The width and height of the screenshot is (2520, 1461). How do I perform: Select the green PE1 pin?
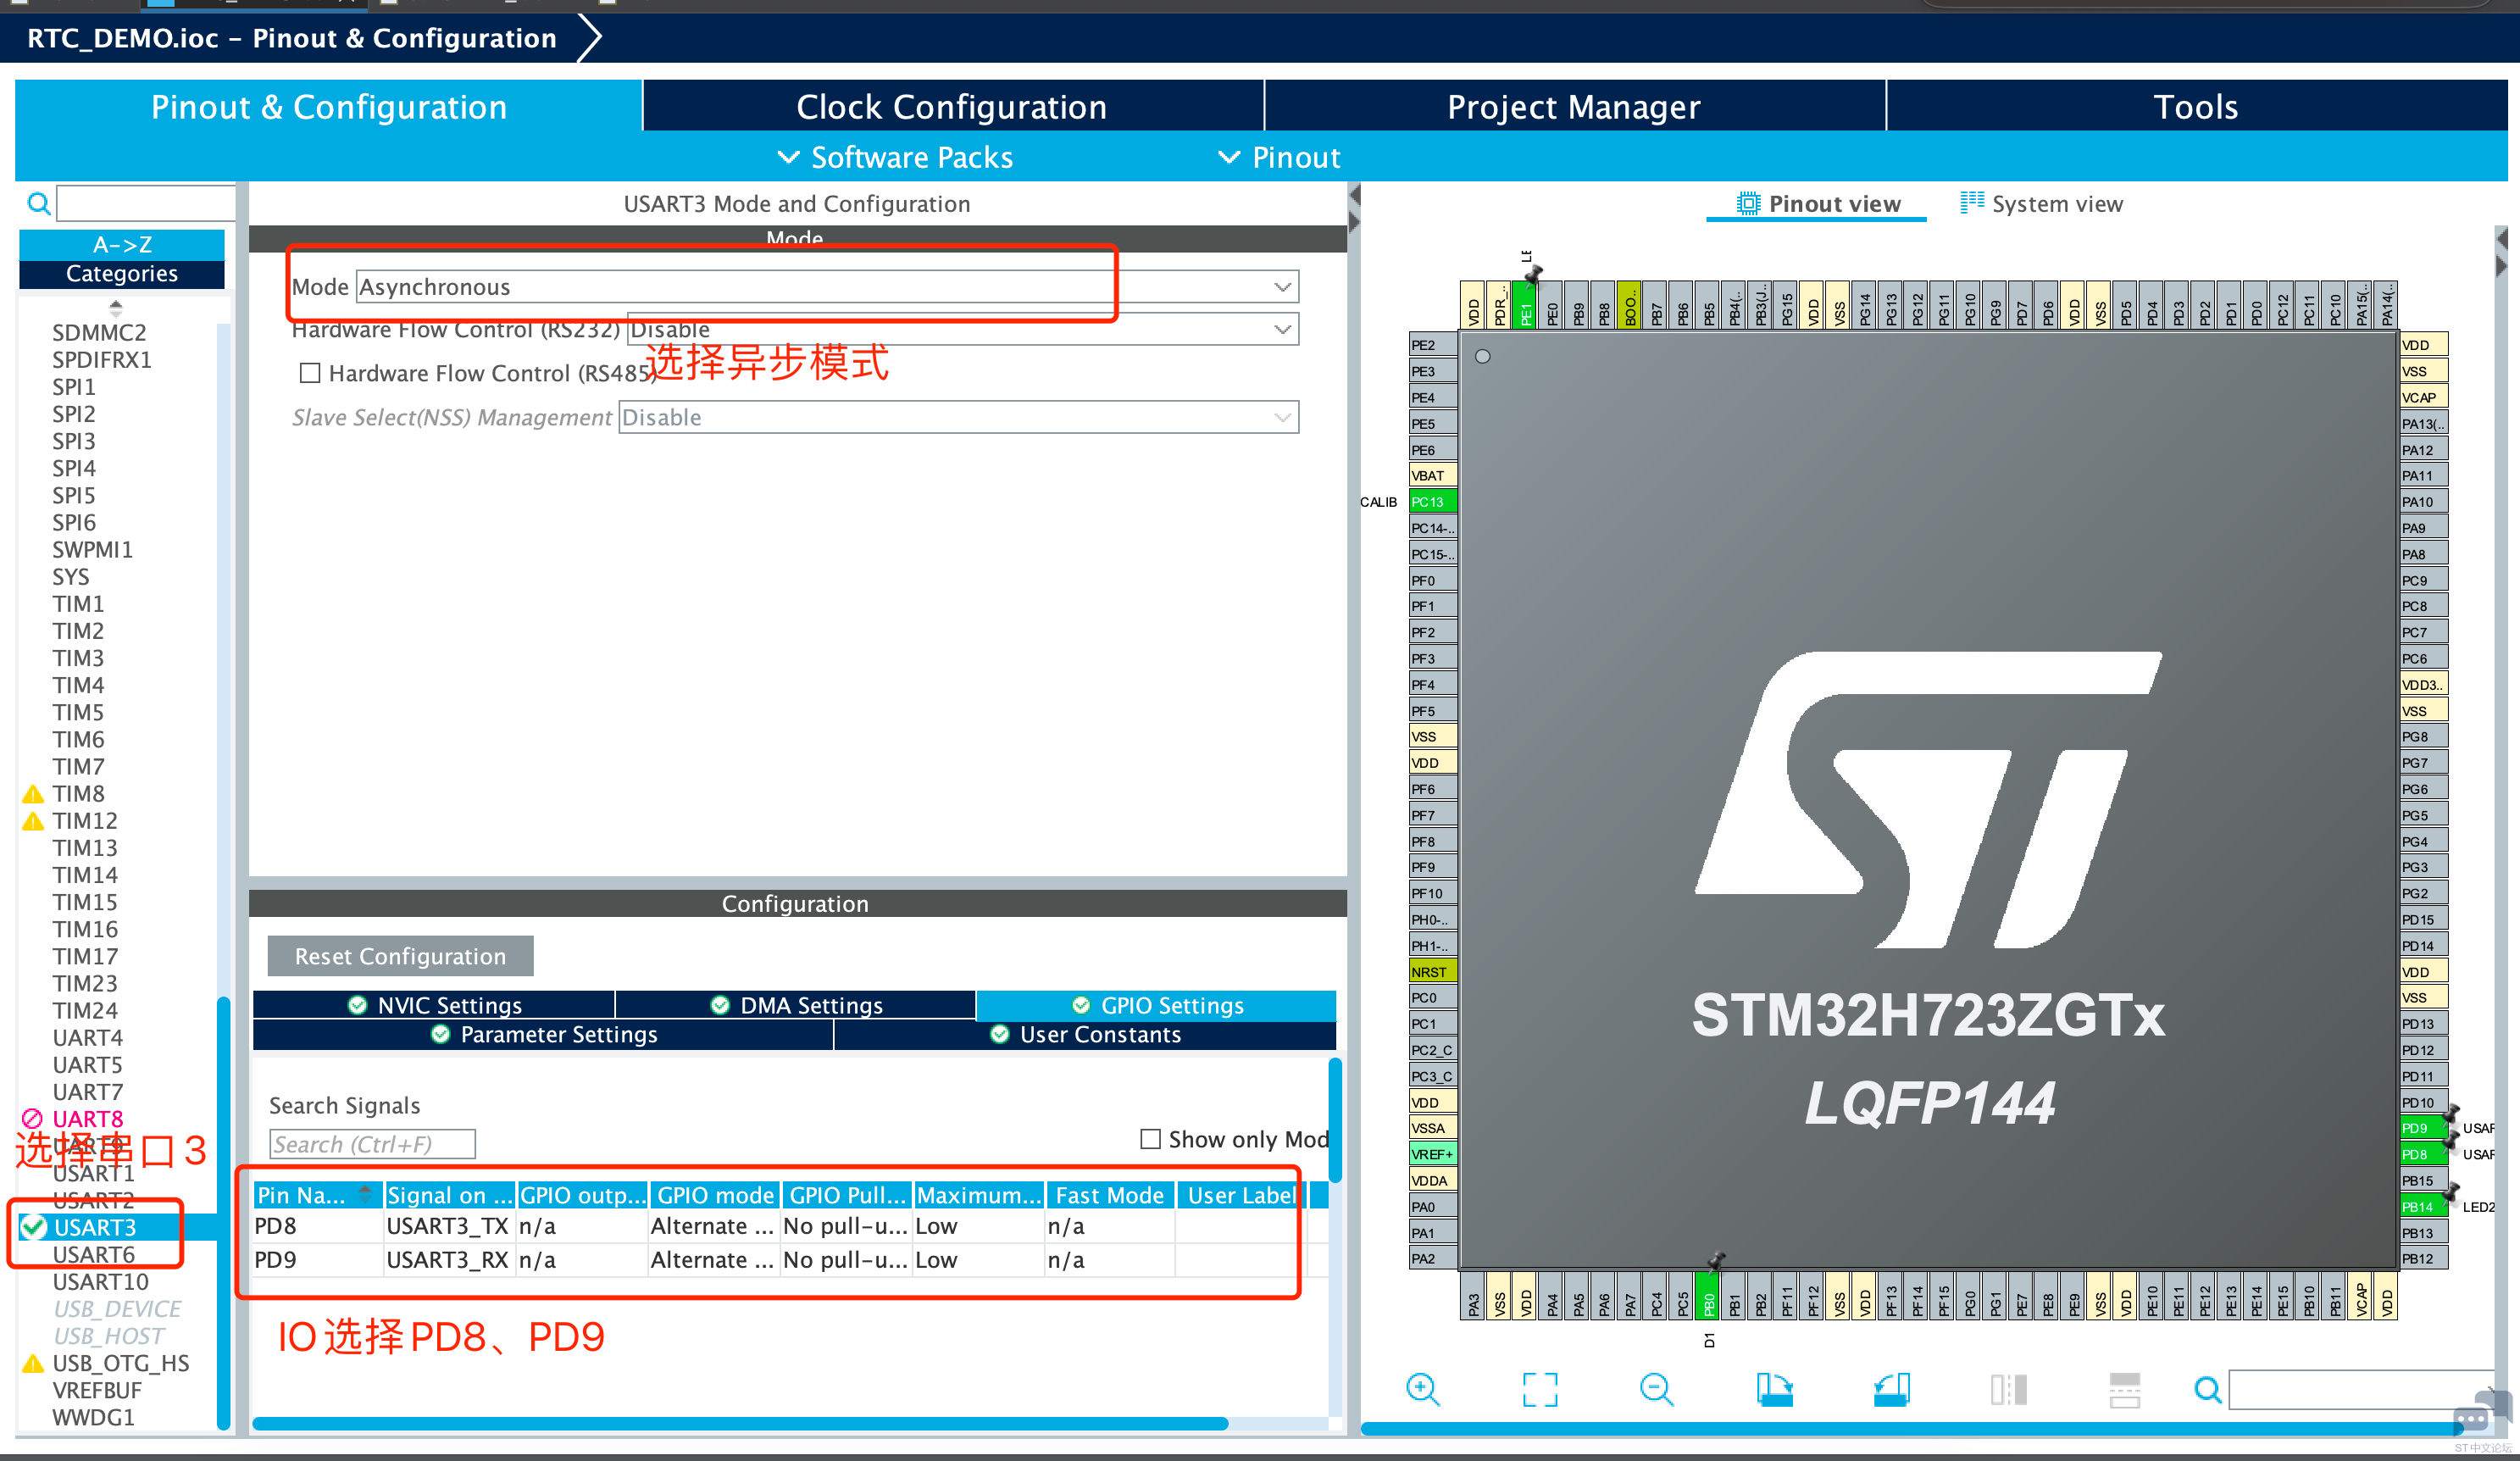(x=1525, y=305)
